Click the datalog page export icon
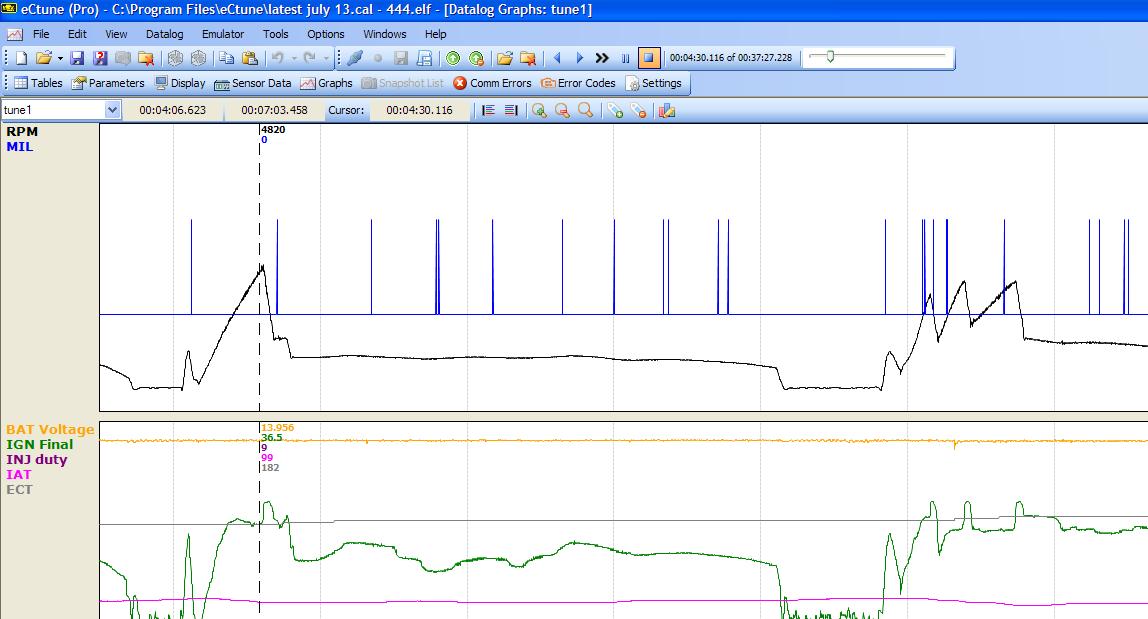Viewport: 1148px width, 619px height. 424,58
